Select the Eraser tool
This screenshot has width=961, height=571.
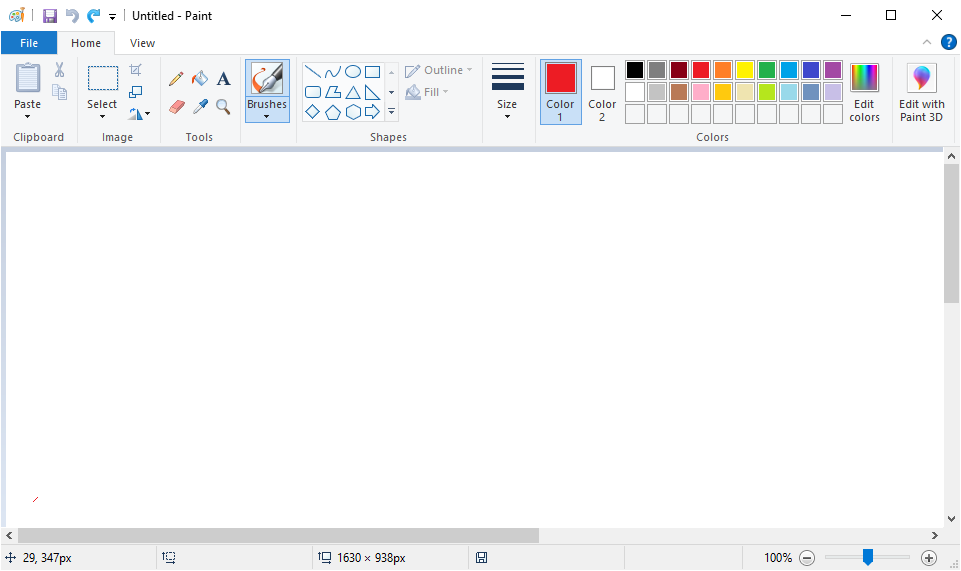click(177, 107)
